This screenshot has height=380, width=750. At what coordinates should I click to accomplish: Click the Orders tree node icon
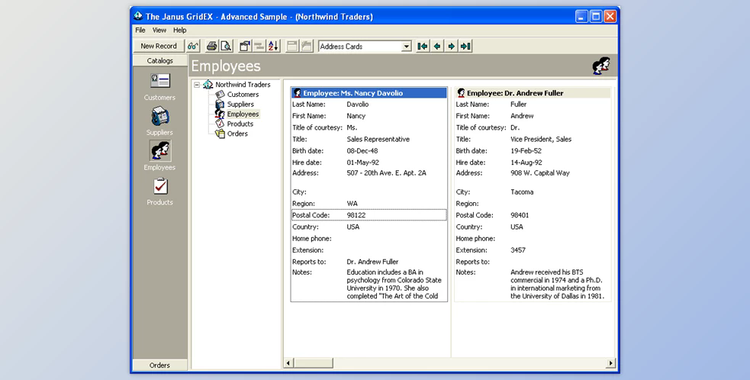pos(220,134)
